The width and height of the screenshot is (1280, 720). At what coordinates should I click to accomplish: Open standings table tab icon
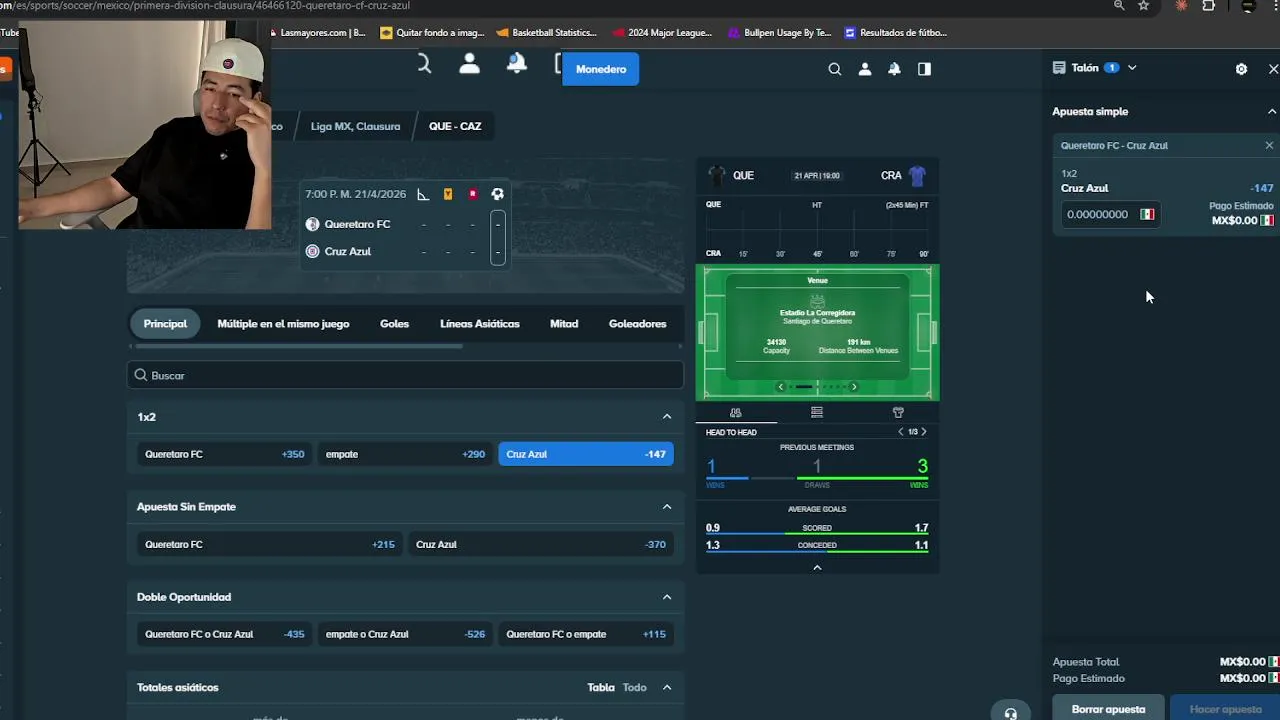817,412
